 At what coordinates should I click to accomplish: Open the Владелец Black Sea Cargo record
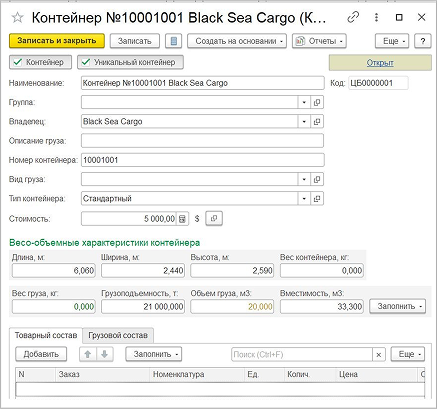(317, 122)
